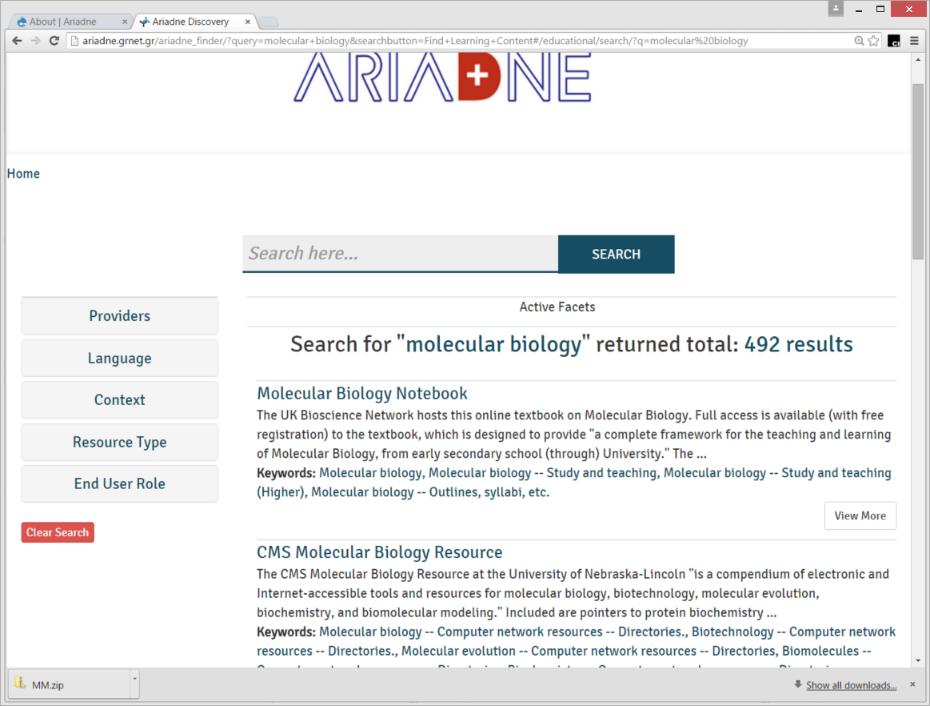The width and height of the screenshot is (930, 706).
Task: Bookmark this page with the star icon
Action: click(874, 40)
